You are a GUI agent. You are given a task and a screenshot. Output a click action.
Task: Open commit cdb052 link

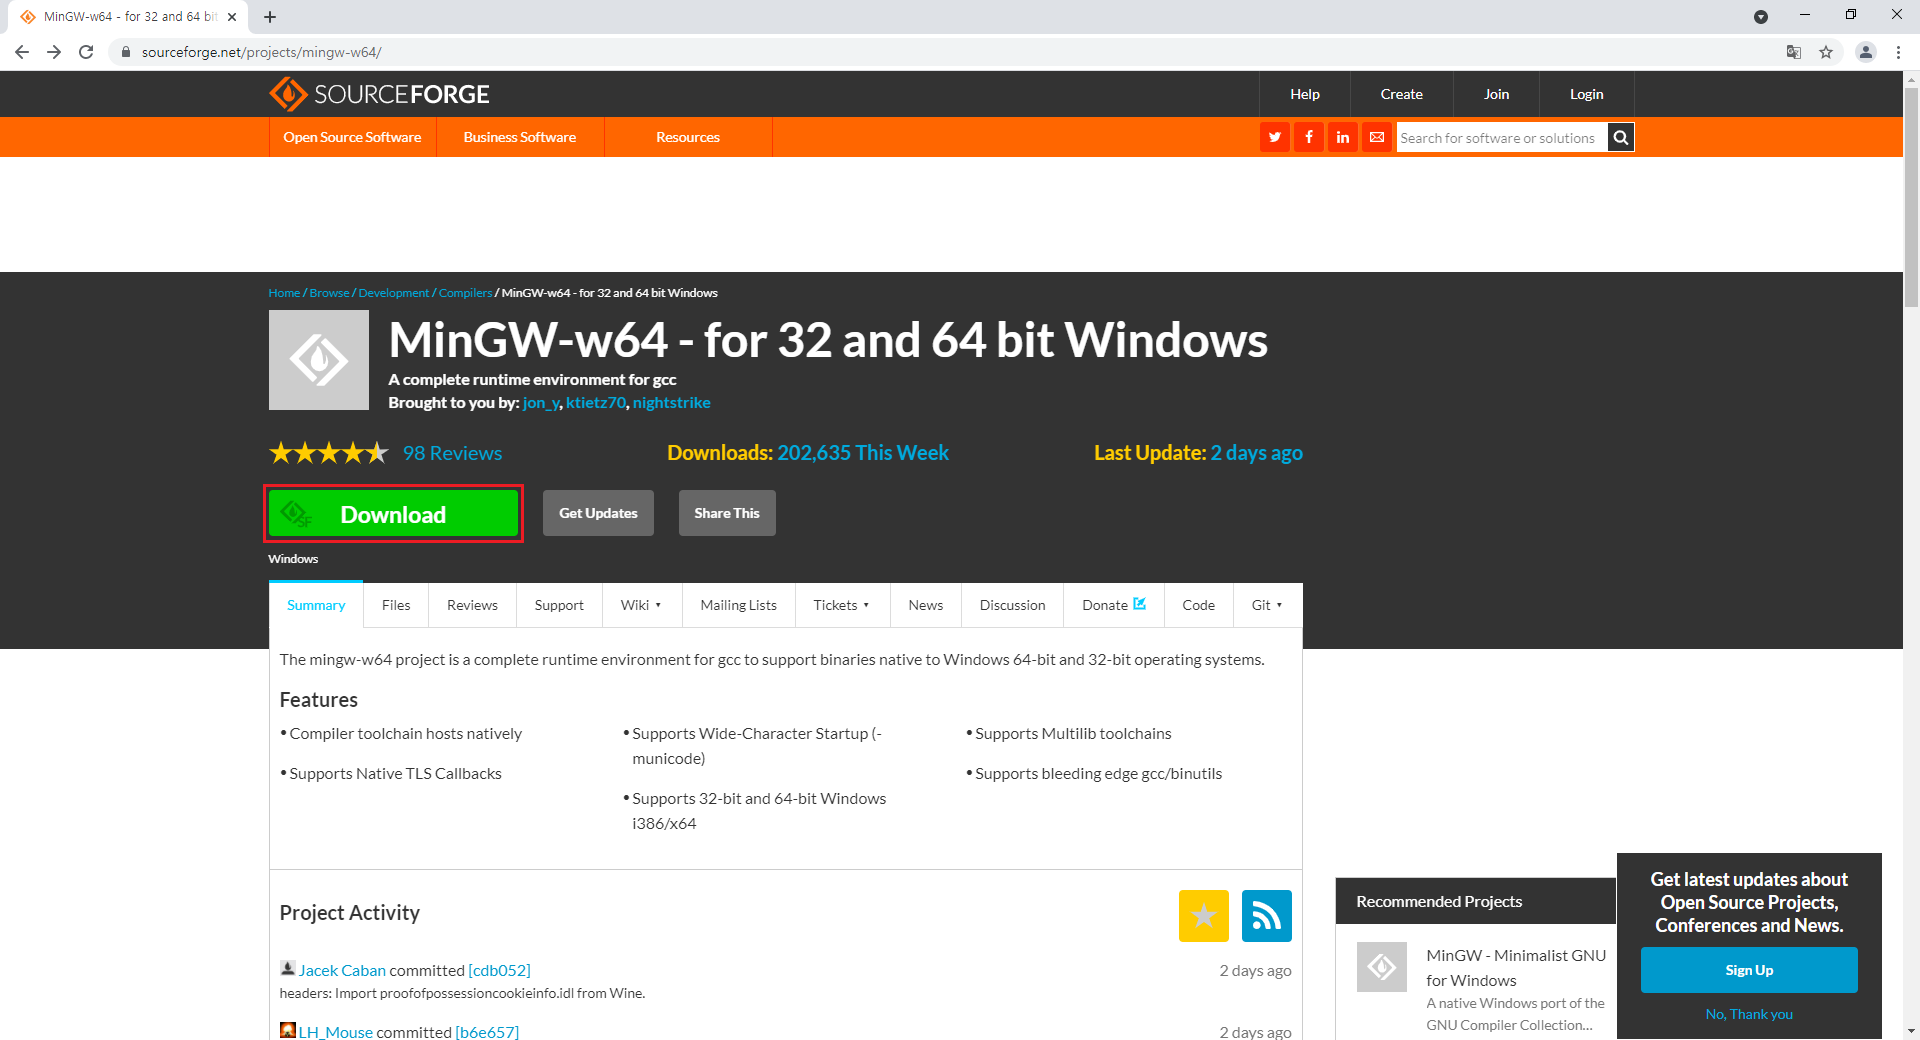pos(499,970)
